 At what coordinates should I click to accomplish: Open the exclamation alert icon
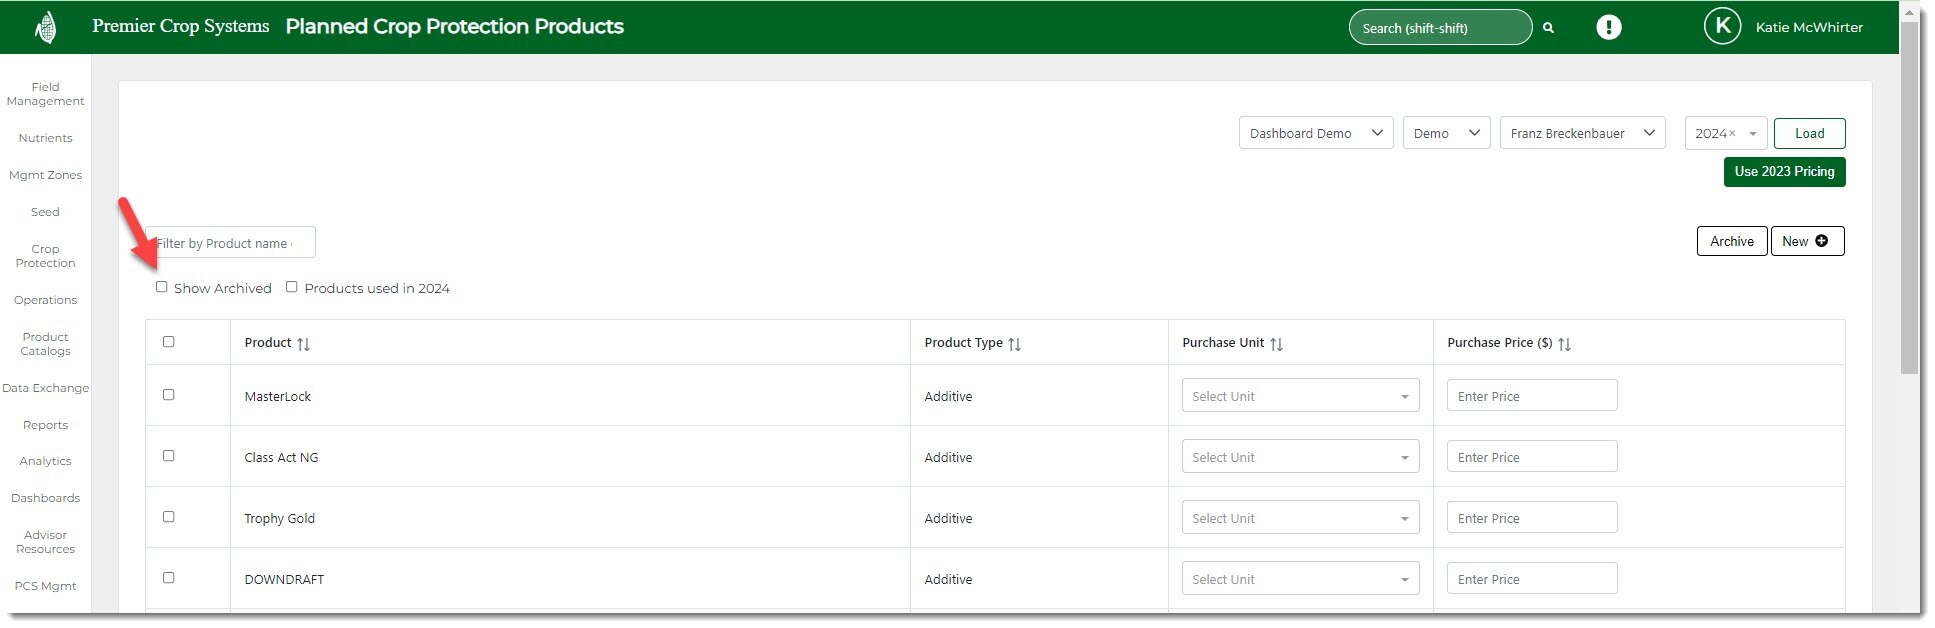pos(1608,27)
